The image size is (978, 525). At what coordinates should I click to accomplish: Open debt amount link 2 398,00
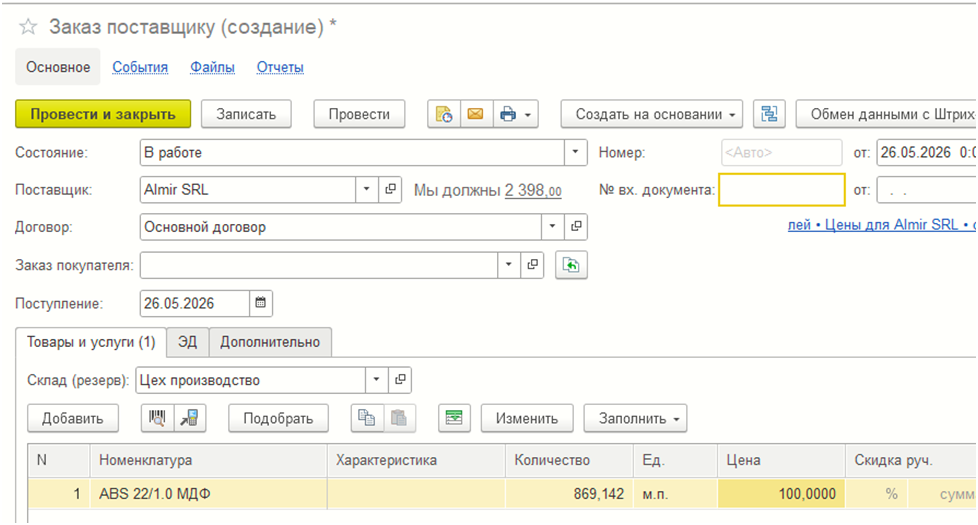coord(533,190)
